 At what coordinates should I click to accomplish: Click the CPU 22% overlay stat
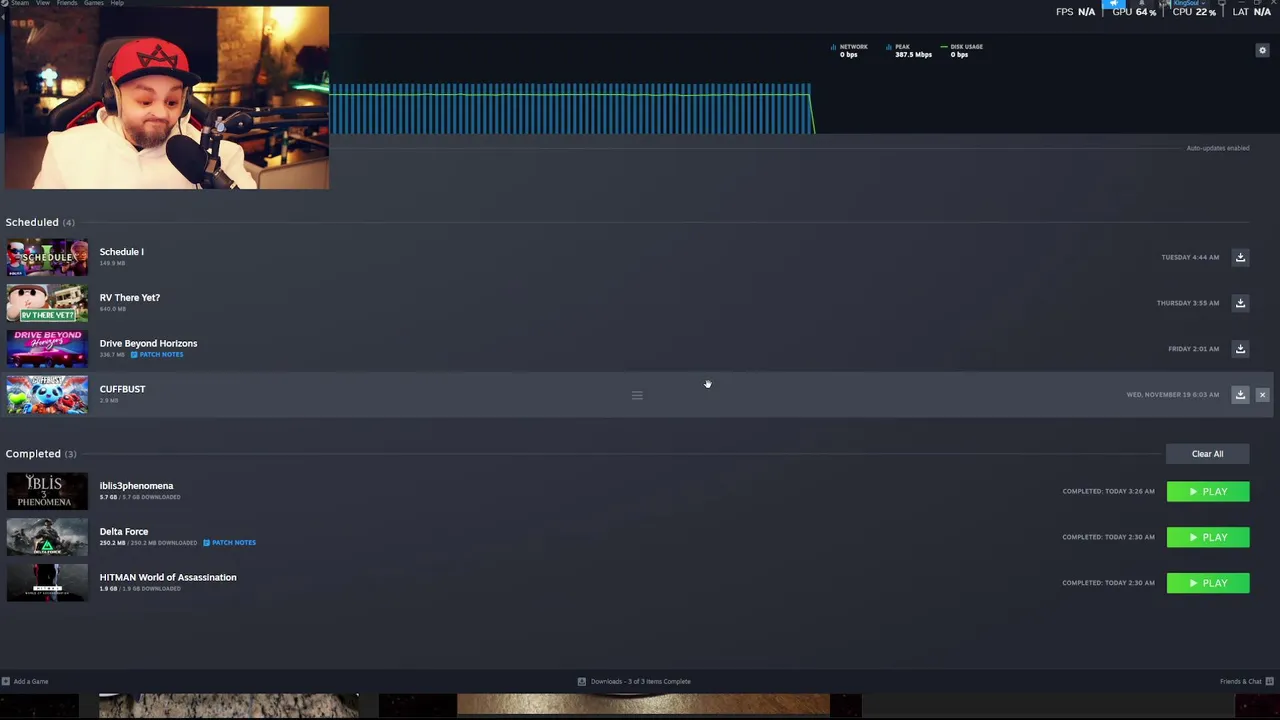pyautogui.click(x=1194, y=12)
